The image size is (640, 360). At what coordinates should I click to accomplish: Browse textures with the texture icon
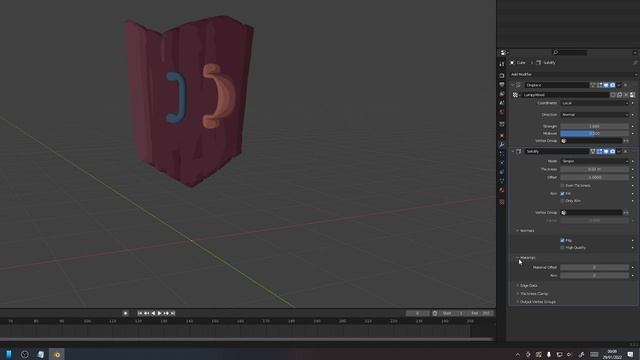[x=516, y=95]
